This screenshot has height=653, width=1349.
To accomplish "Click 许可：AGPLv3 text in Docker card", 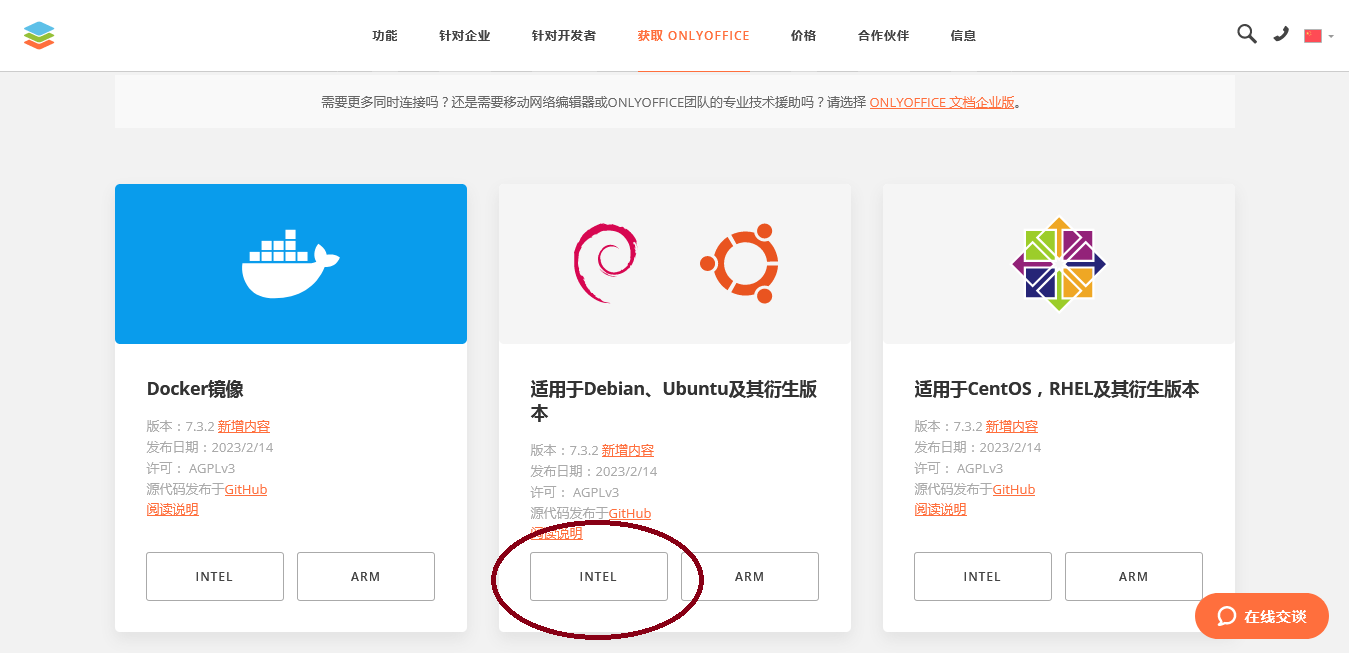I will pos(191,468).
